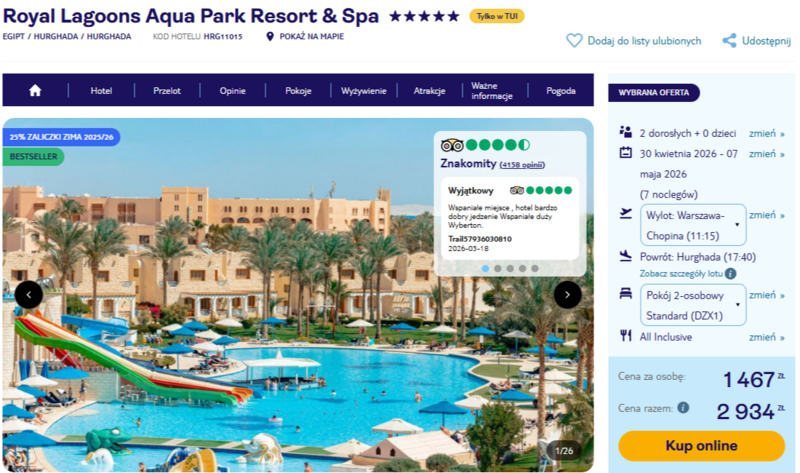This screenshot has height=473, width=800.
Task: Click the share icon next to Udostępnij
Action: click(729, 40)
